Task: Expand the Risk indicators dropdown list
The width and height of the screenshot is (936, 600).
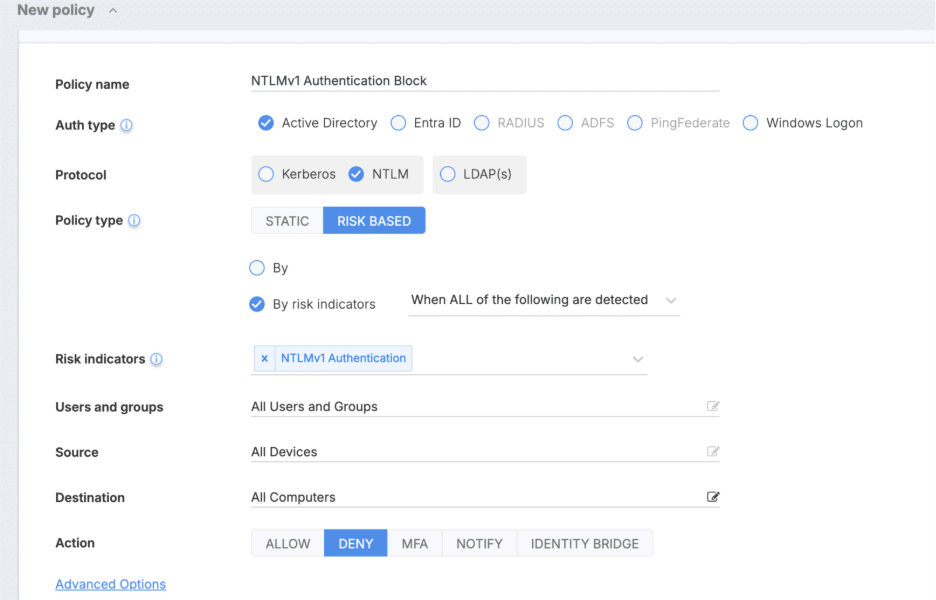Action: (638, 359)
